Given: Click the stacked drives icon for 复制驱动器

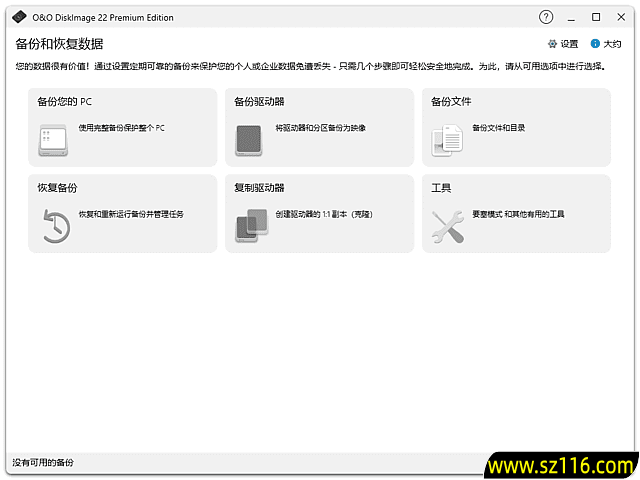Looking at the screenshot, I should point(249,227).
